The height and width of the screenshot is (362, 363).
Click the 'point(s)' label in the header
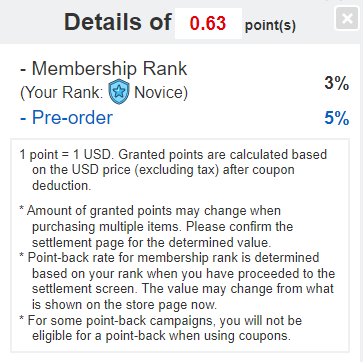tap(270, 26)
